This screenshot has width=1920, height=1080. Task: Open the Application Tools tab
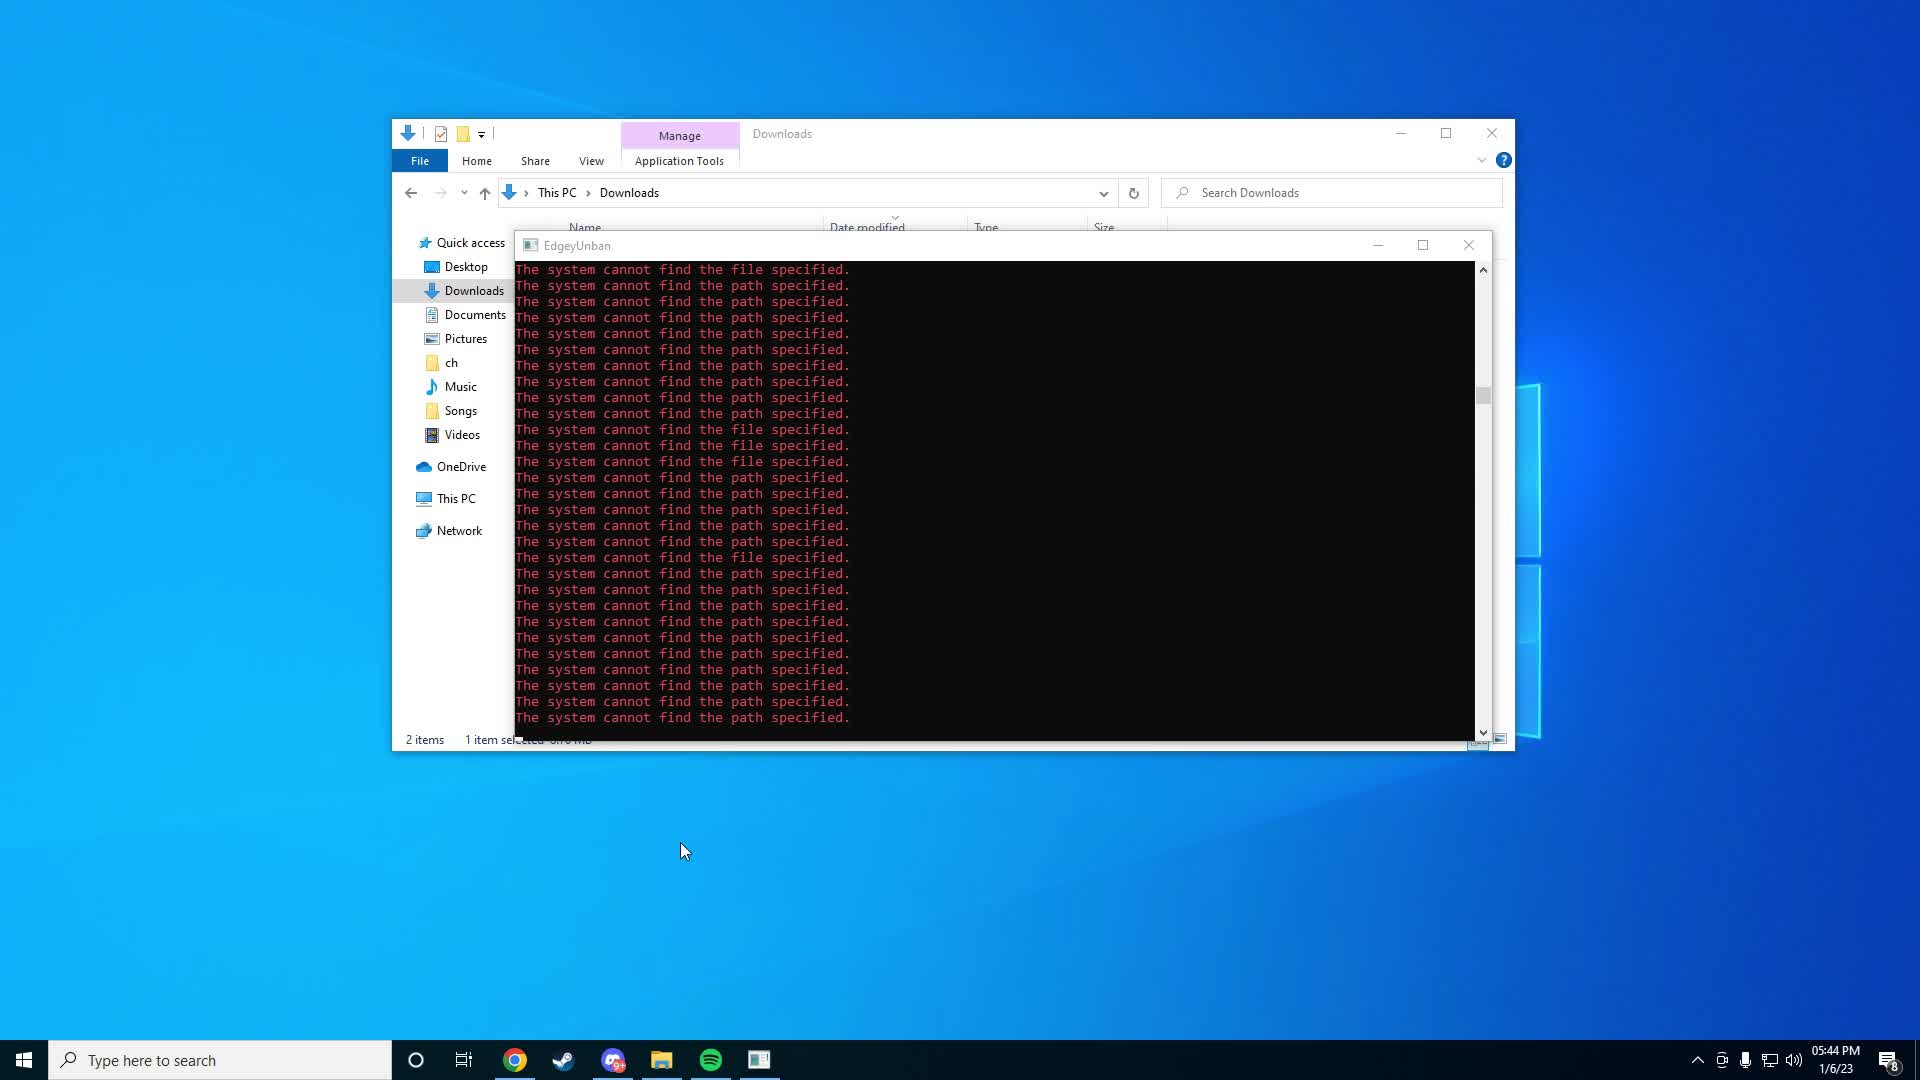[x=679, y=161]
